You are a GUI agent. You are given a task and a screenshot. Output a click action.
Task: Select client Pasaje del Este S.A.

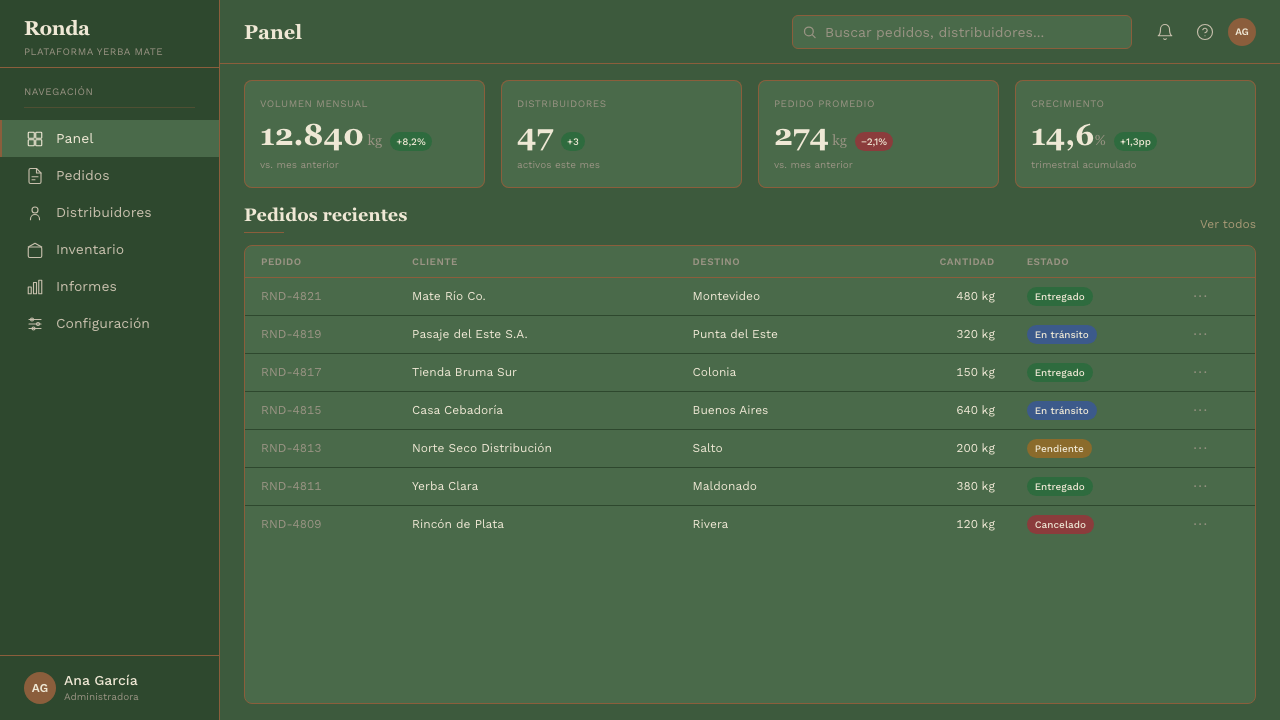(470, 334)
